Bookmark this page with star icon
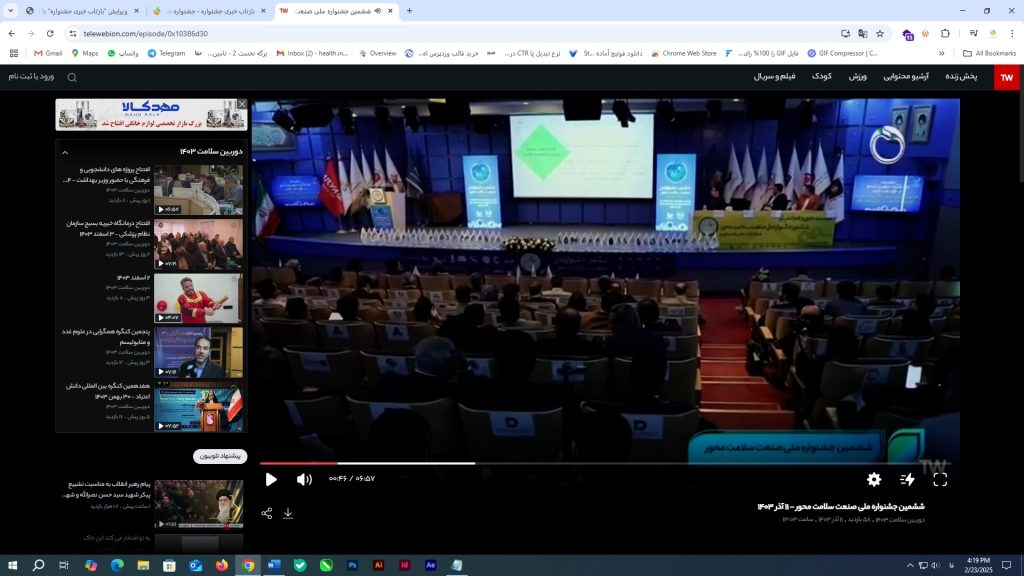1024x576 pixels. click(x=880, y=33)
